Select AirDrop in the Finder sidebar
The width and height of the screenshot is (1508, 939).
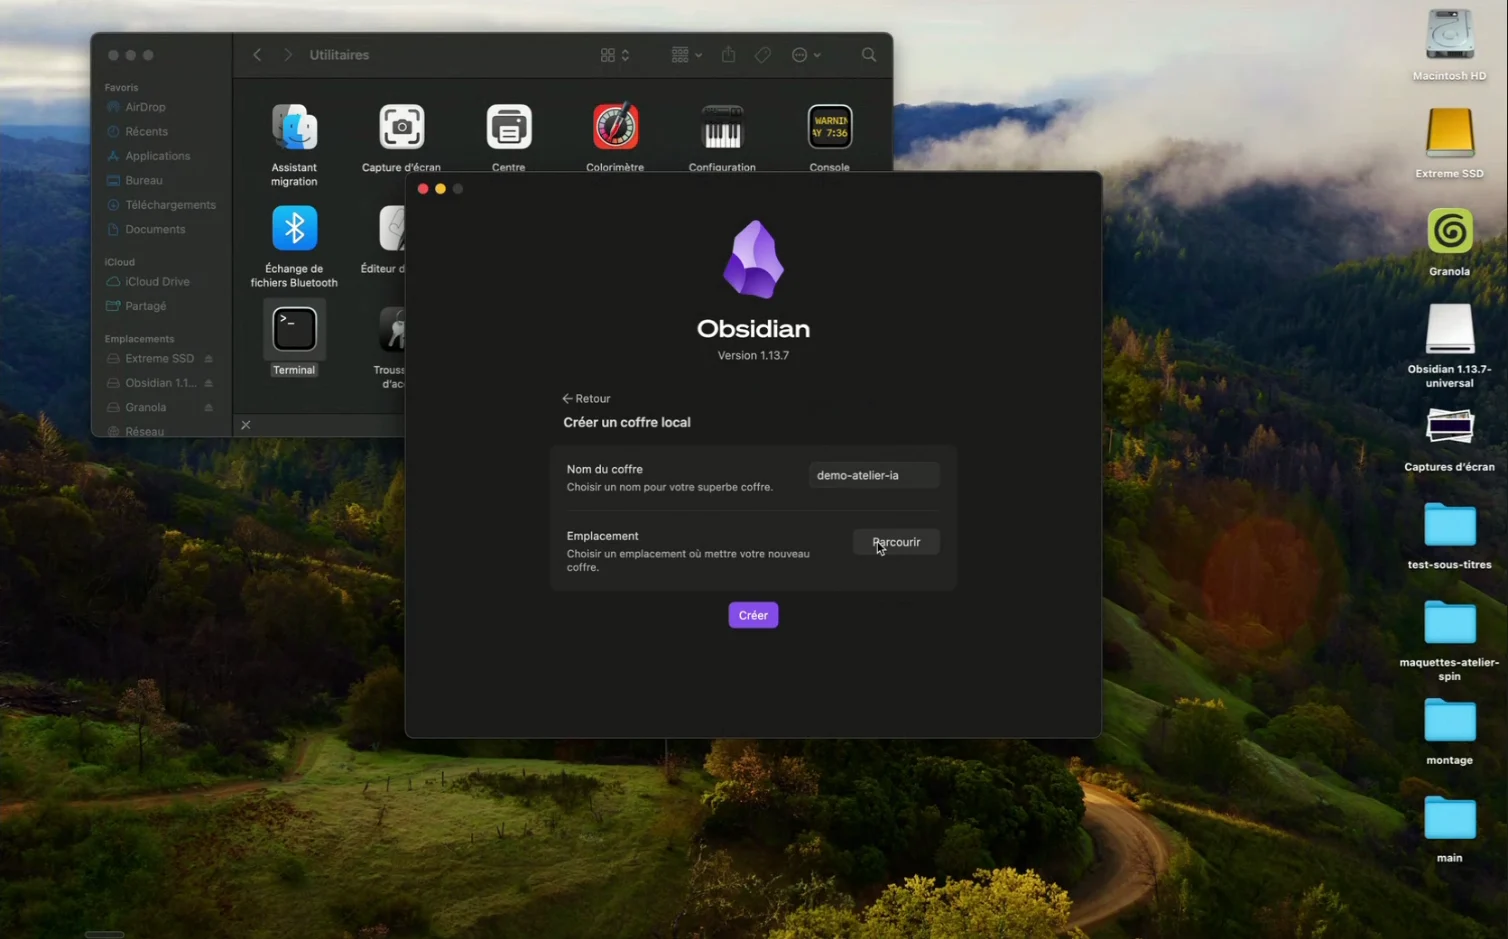[145, 107]
